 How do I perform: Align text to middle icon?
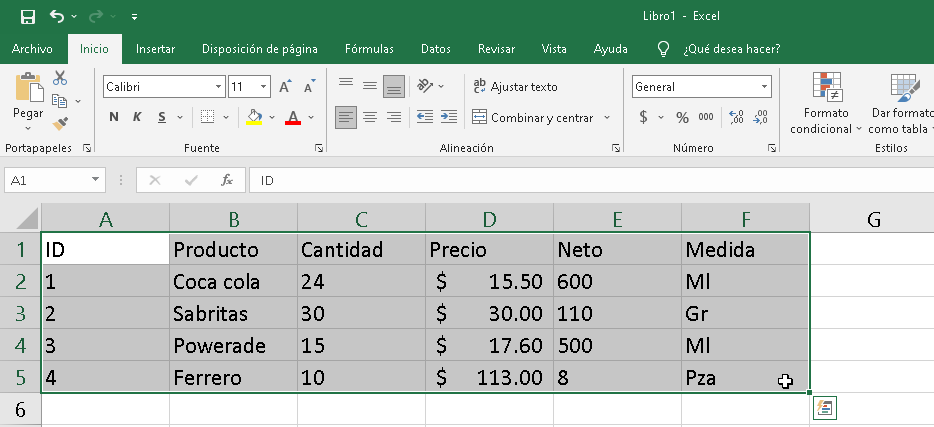point(370,86)
